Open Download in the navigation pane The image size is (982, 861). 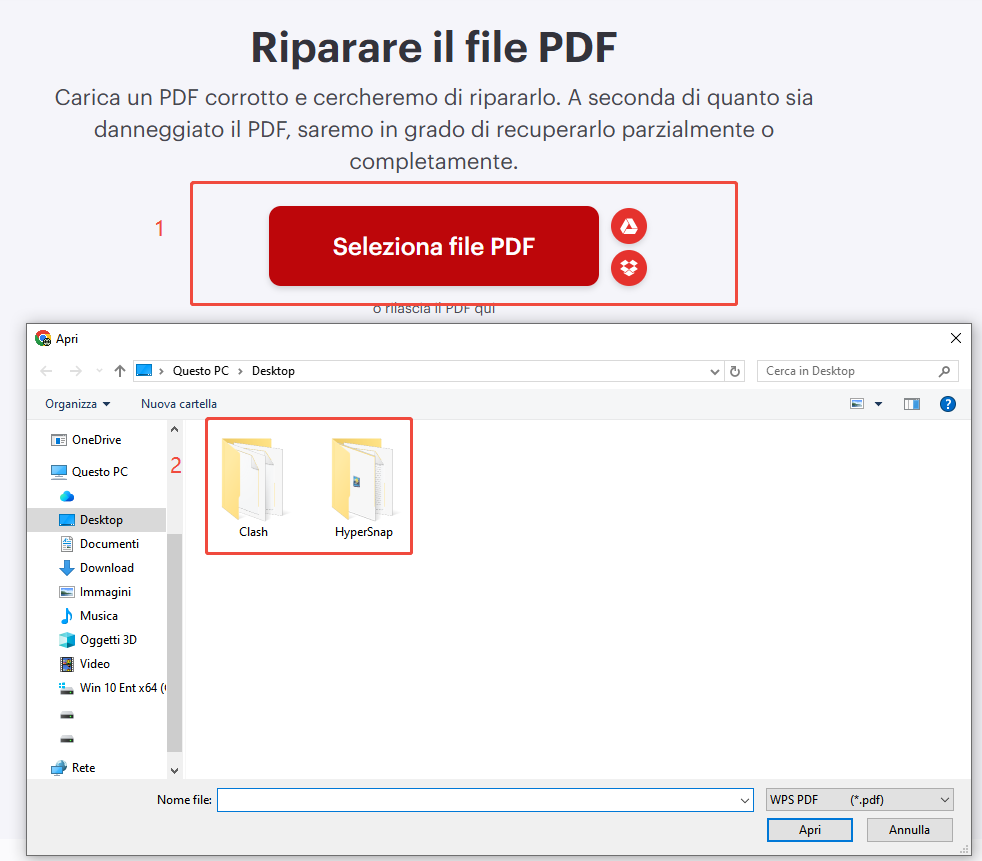tap(97, 568)
